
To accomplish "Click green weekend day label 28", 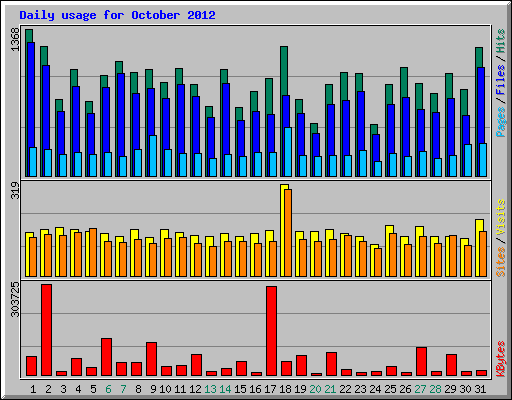I will [435, 389].
